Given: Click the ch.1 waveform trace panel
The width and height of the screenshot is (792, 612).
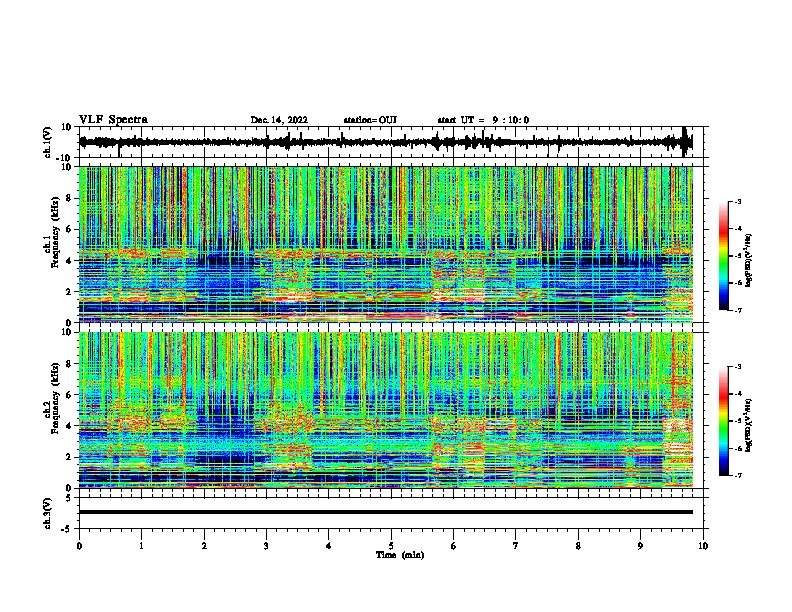Looking at the screenshot, I should click(391, 142).
